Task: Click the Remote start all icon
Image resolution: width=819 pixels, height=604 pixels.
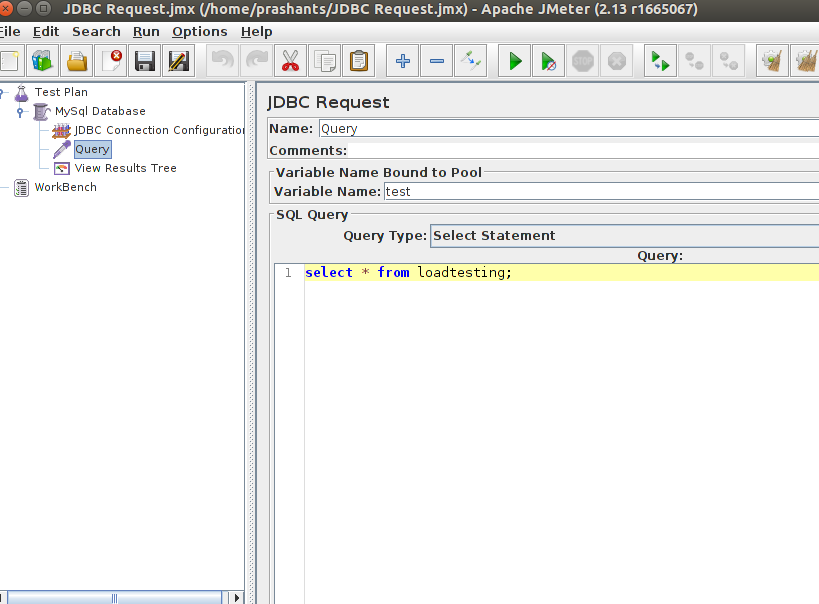Action: (x=660, y=61)
